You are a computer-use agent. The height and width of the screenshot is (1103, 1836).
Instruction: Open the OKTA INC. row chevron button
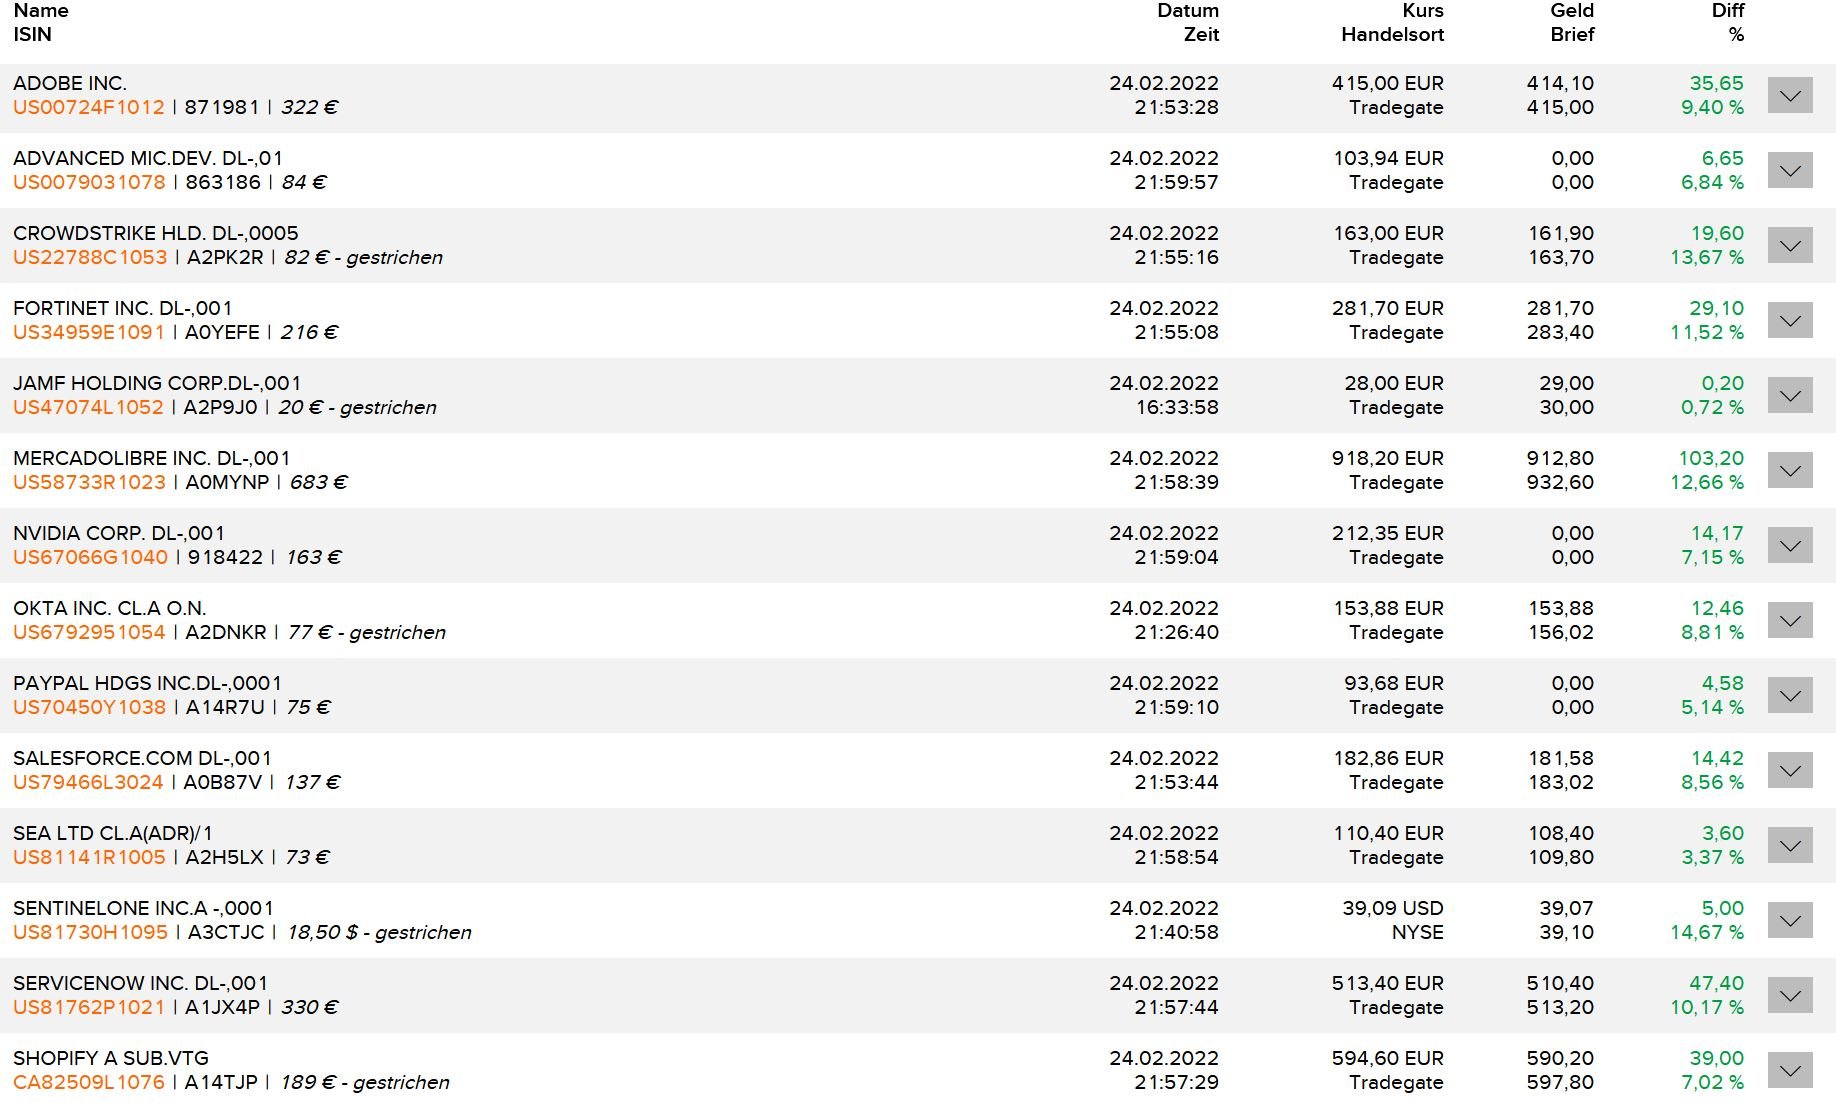[1789, 621]
